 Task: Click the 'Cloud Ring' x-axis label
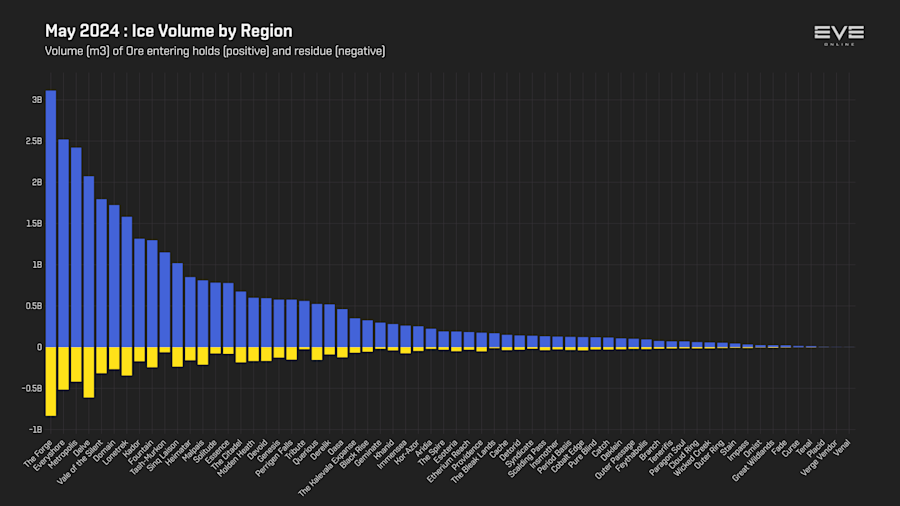coord(684,454)
